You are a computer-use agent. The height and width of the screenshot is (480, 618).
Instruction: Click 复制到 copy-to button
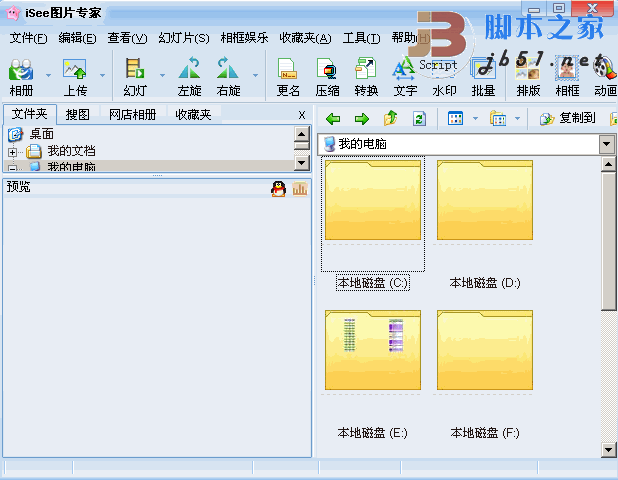[568, 118]
